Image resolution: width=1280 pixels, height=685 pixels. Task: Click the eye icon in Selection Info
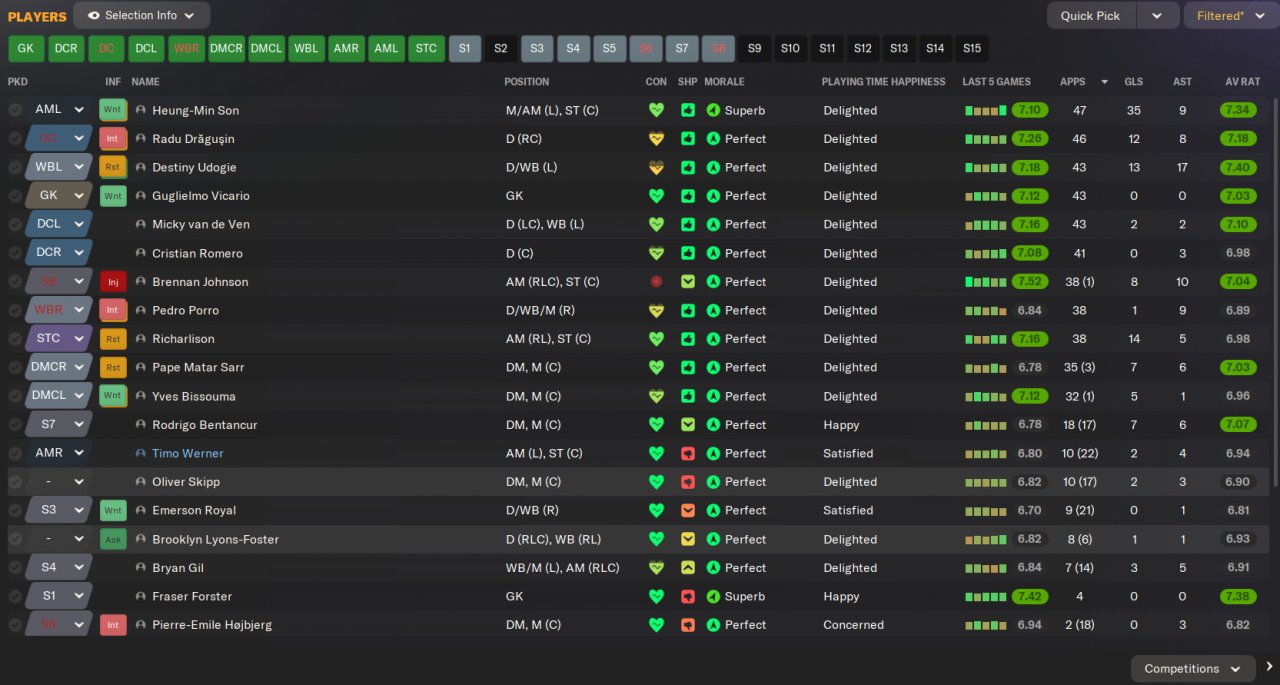[94, 16]
